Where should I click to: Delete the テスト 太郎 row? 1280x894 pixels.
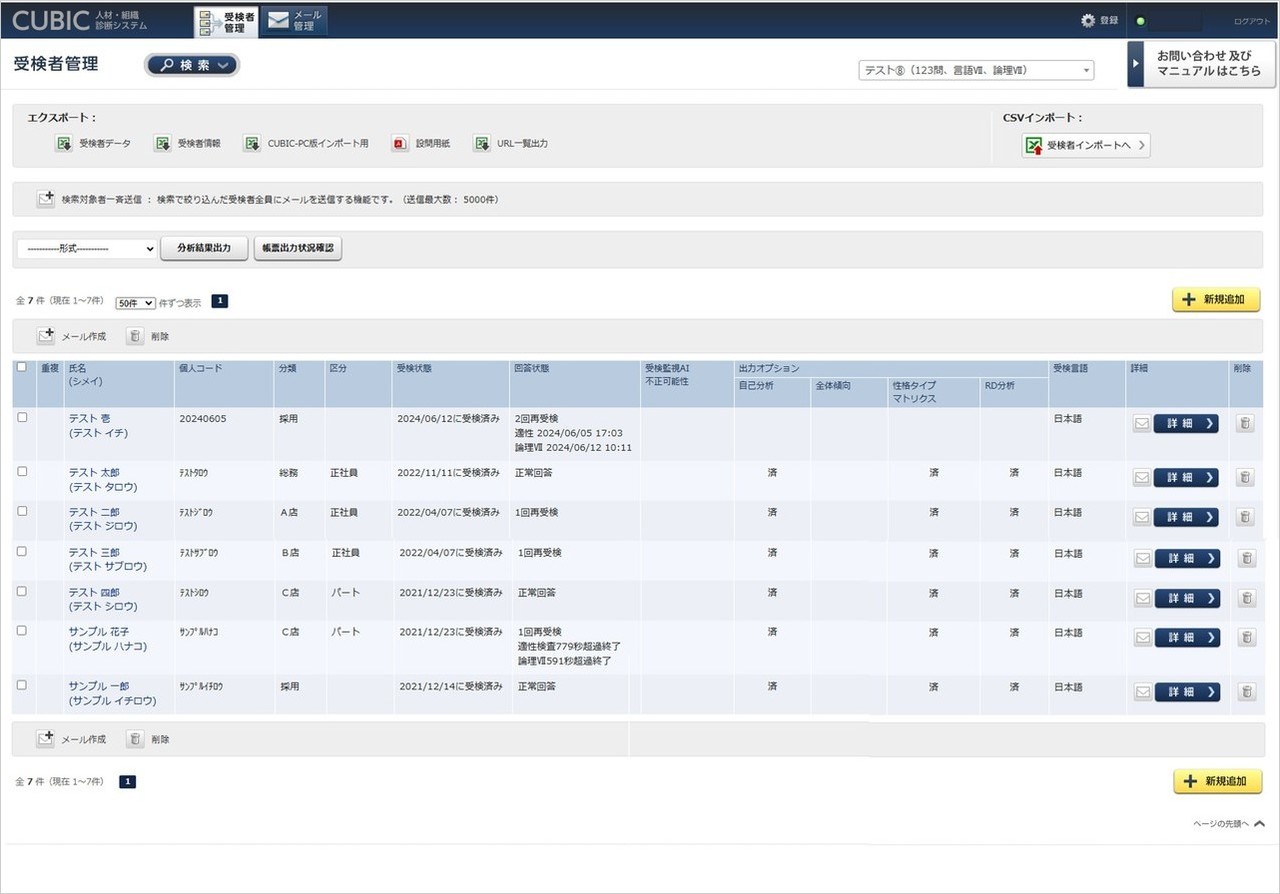pos(1245,478)
